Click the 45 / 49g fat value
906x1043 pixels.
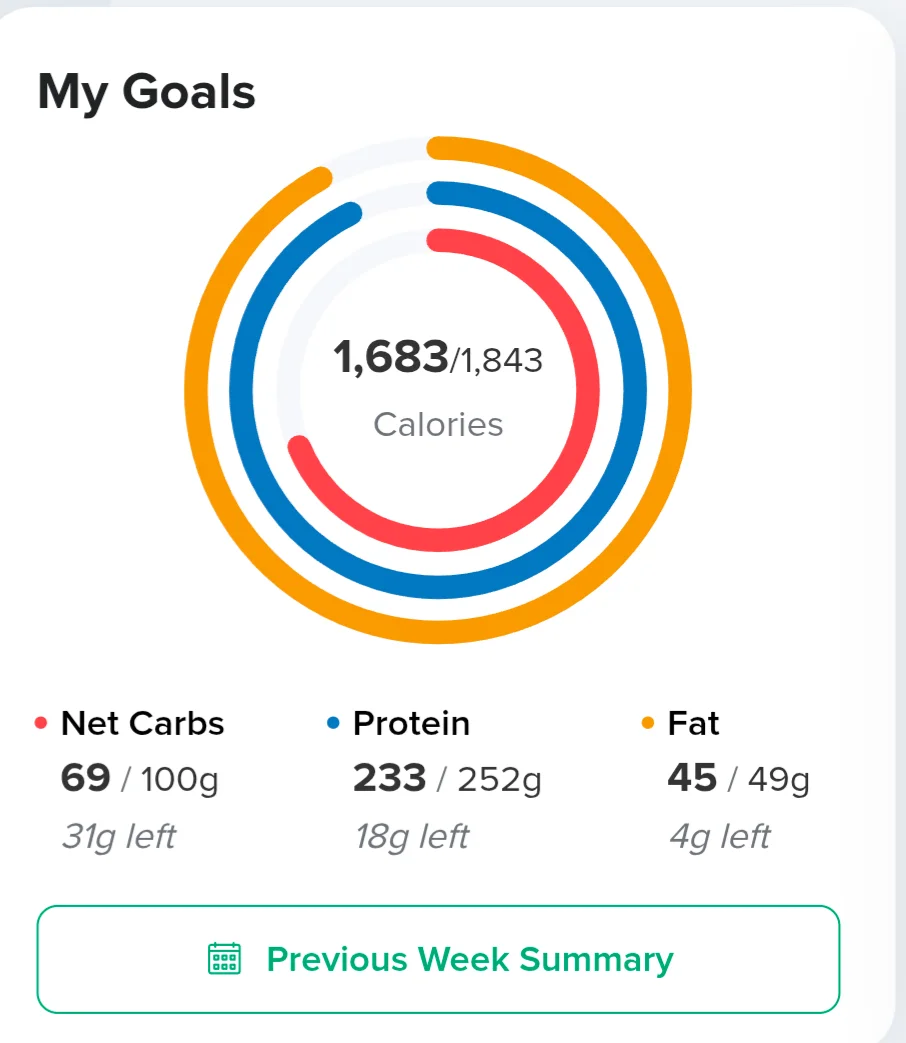pos(738,778)
